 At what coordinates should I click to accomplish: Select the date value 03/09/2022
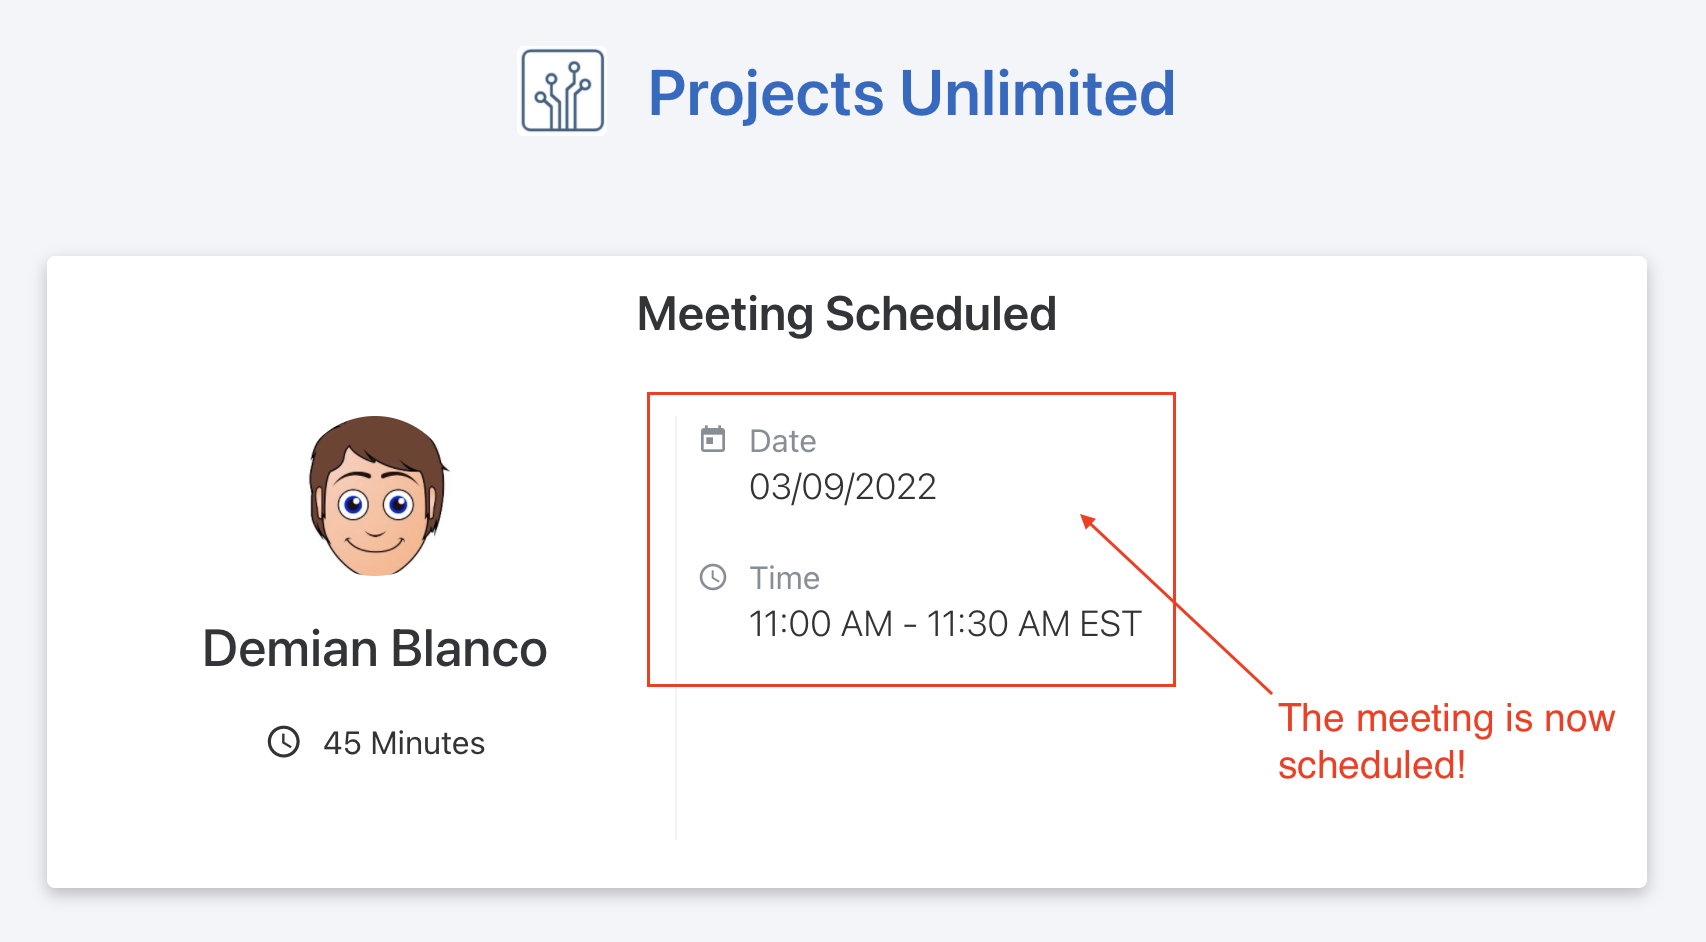click(843, 487)
